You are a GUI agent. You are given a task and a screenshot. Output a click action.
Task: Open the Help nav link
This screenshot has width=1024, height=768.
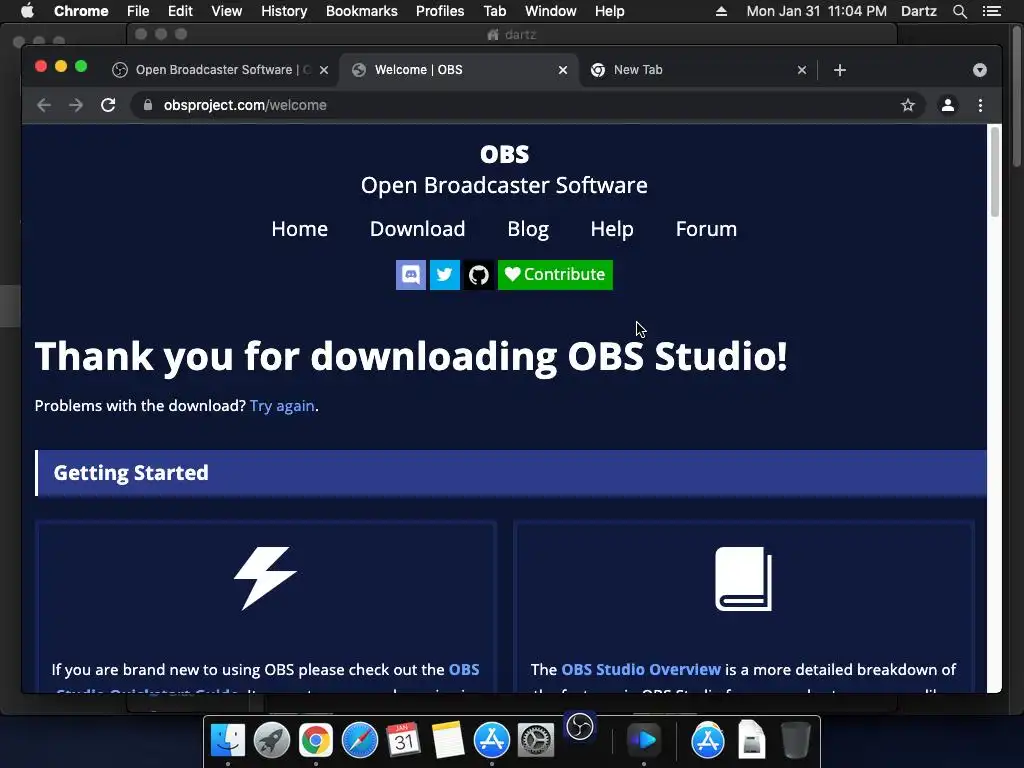tap(612, 229)
